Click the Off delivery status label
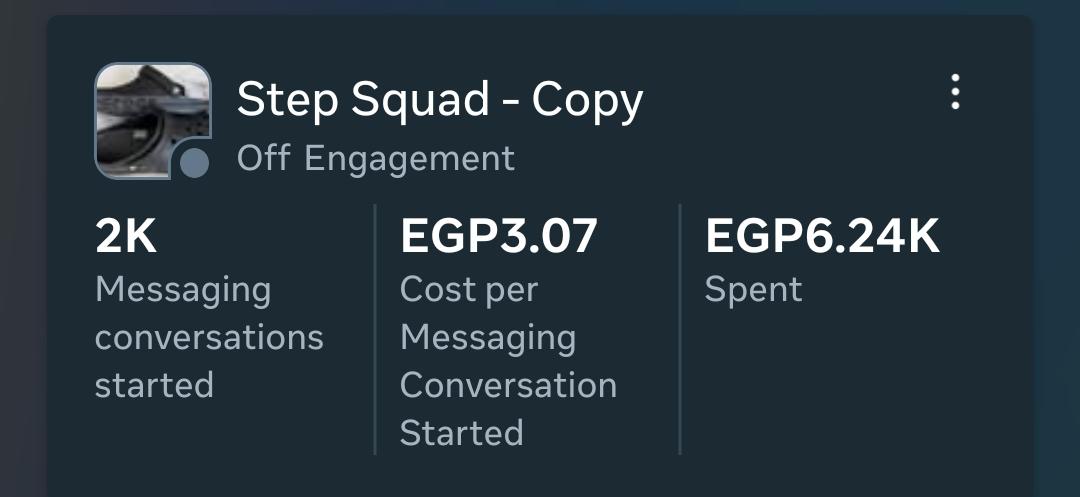 [264, 158]
